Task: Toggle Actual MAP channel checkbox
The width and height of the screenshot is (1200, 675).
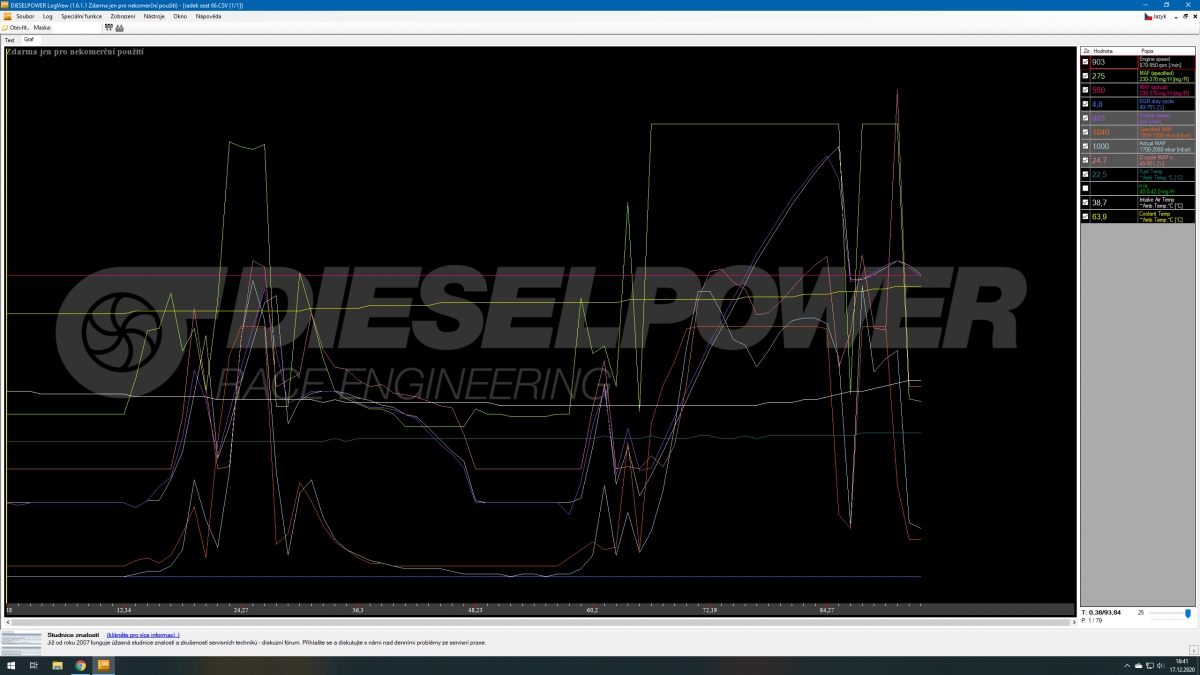Action: [1086, 146]
